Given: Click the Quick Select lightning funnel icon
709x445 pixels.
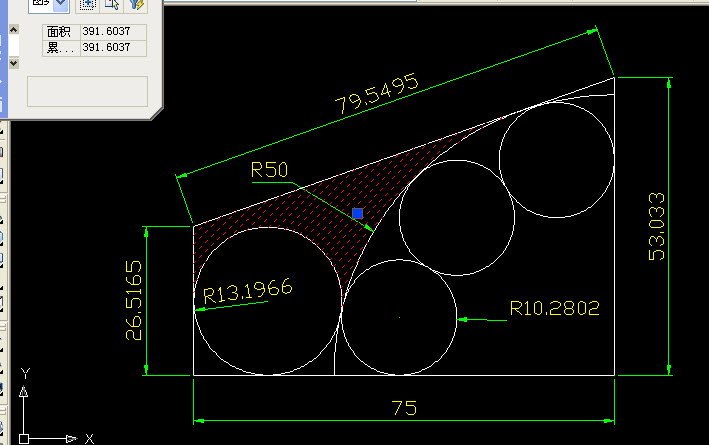Looking at the screenshot, I should [x=136, y=5].
